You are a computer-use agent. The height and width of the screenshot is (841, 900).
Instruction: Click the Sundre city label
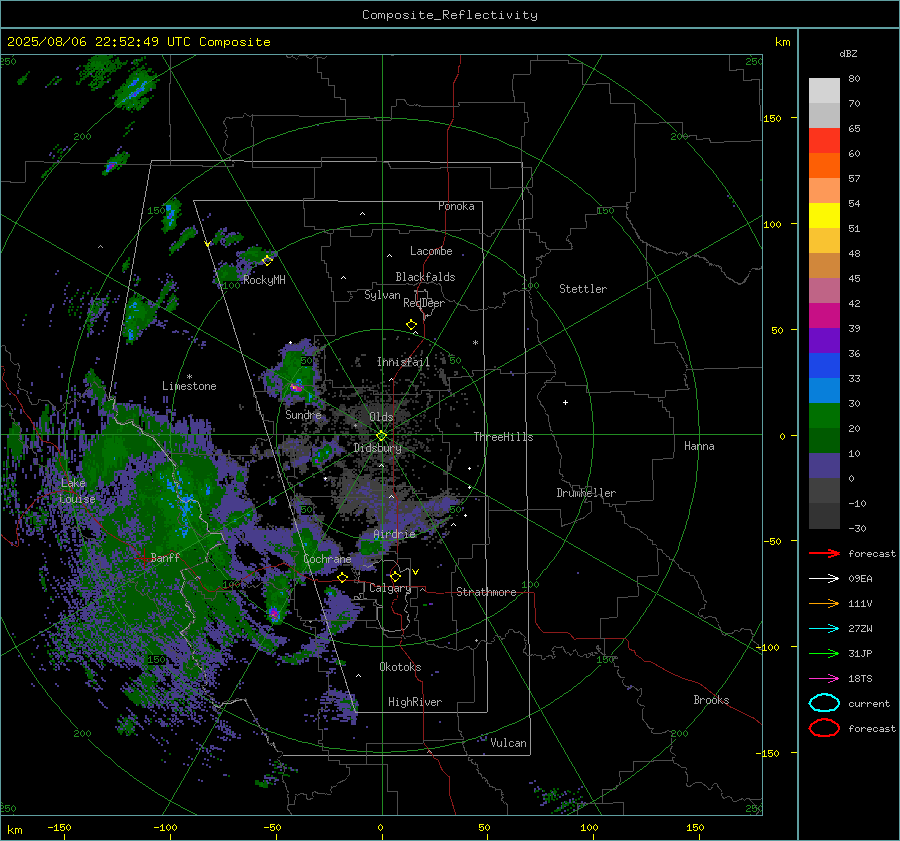(x=303, y=415)
